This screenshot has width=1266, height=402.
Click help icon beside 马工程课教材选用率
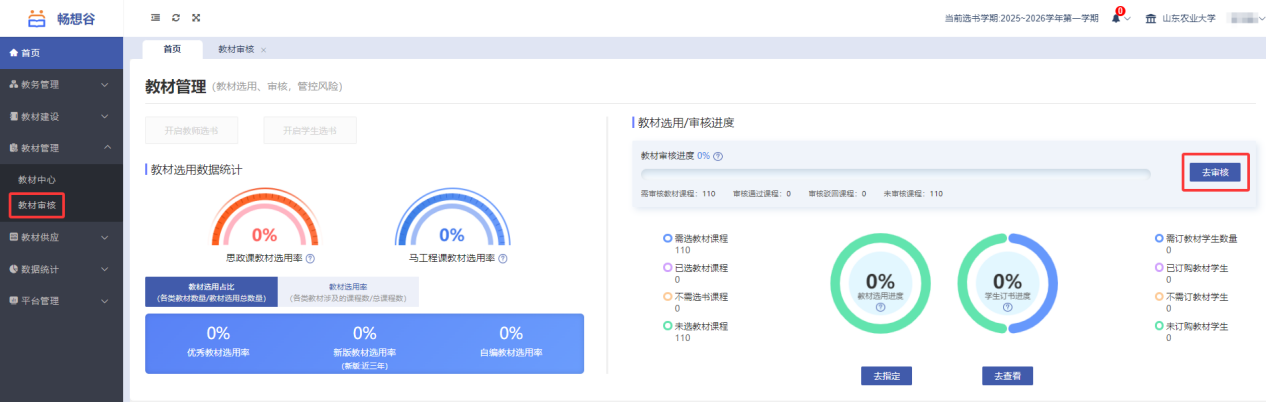tap(502, 258)
